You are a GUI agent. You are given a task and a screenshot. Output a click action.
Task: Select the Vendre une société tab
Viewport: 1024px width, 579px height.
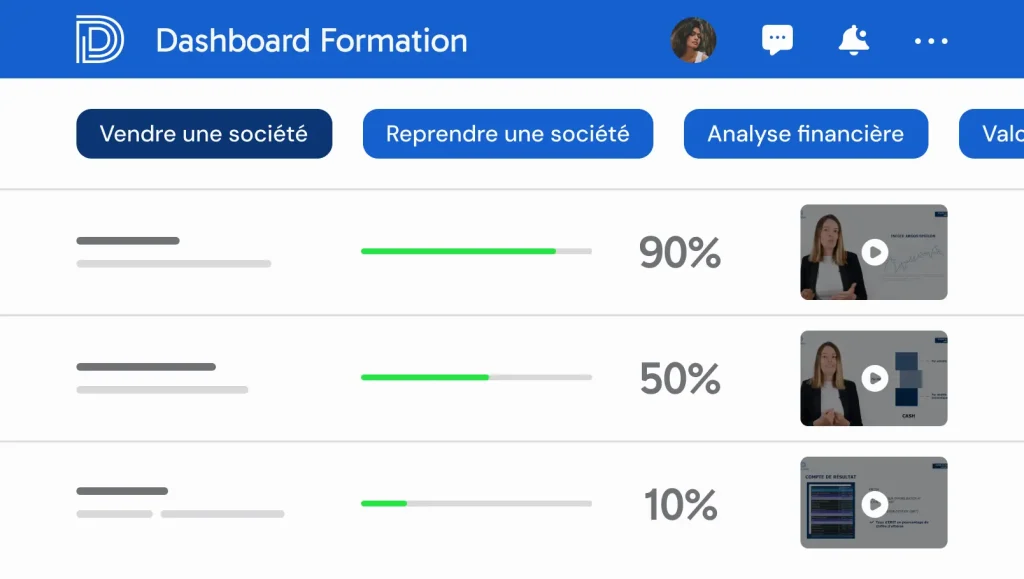click(x=204, y=134)
